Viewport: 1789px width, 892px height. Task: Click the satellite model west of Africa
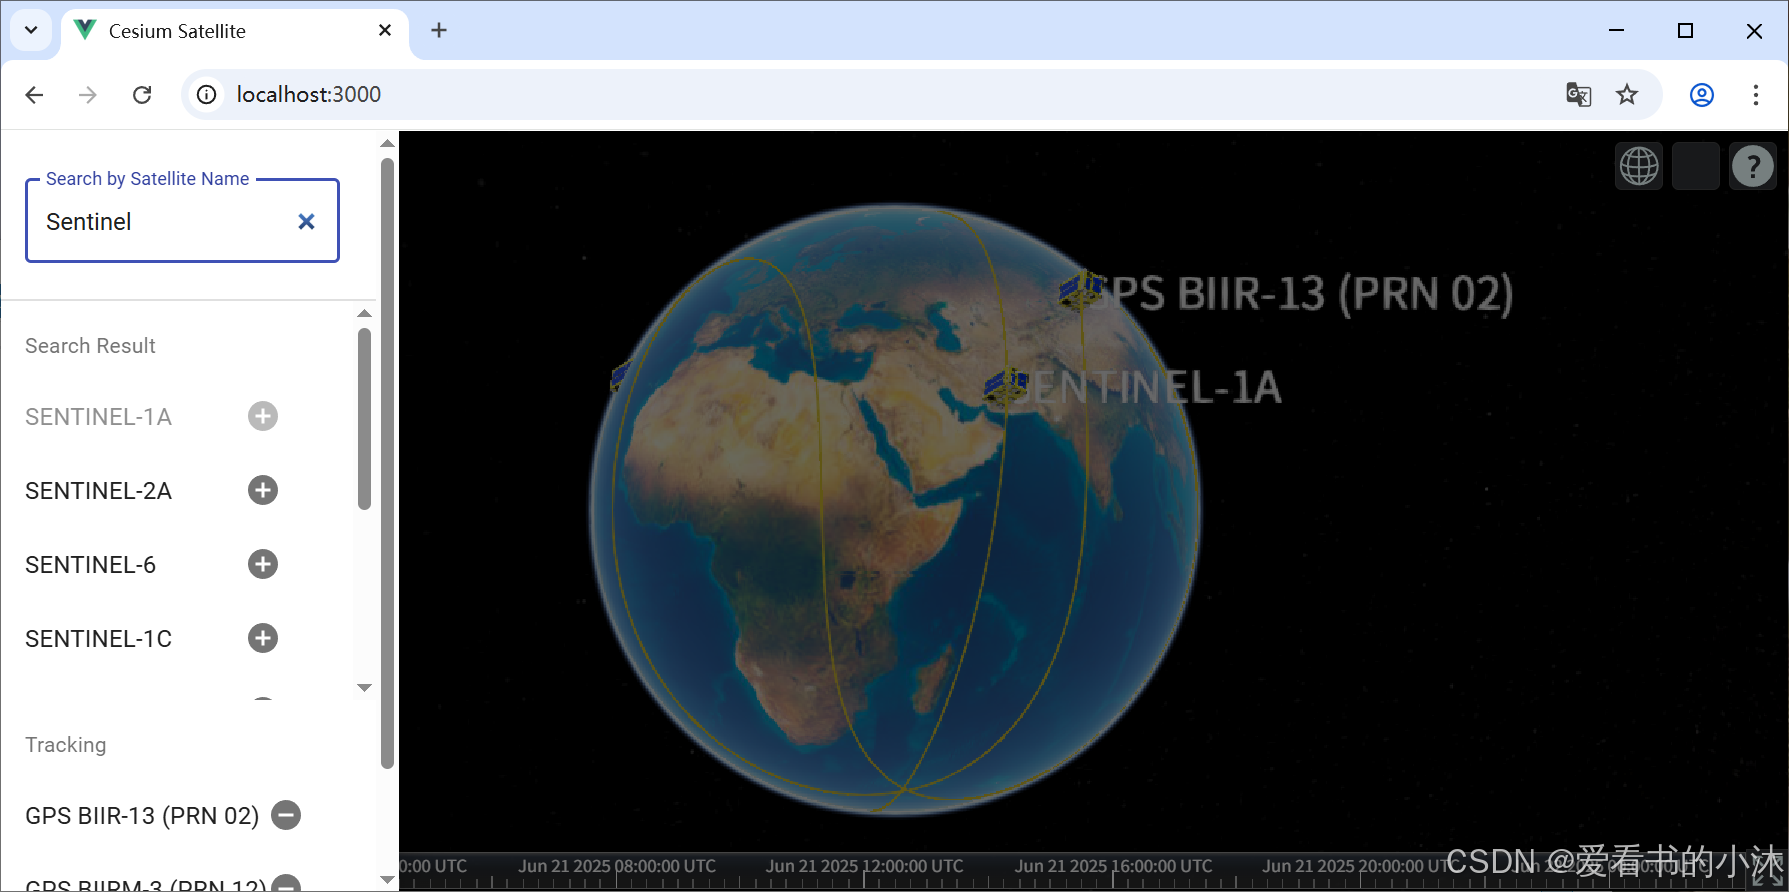pos(620,376)
